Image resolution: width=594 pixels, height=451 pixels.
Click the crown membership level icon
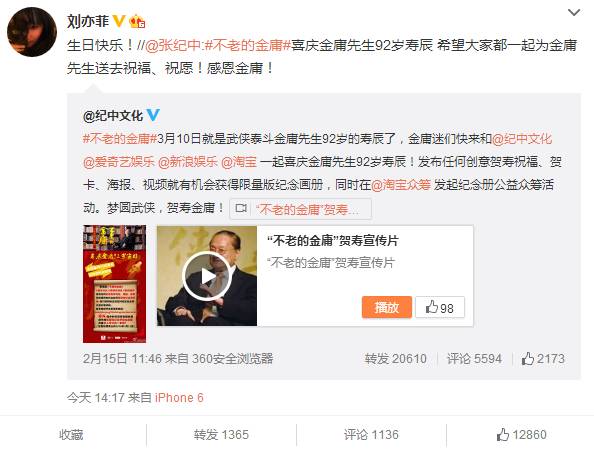pos(137,22)
